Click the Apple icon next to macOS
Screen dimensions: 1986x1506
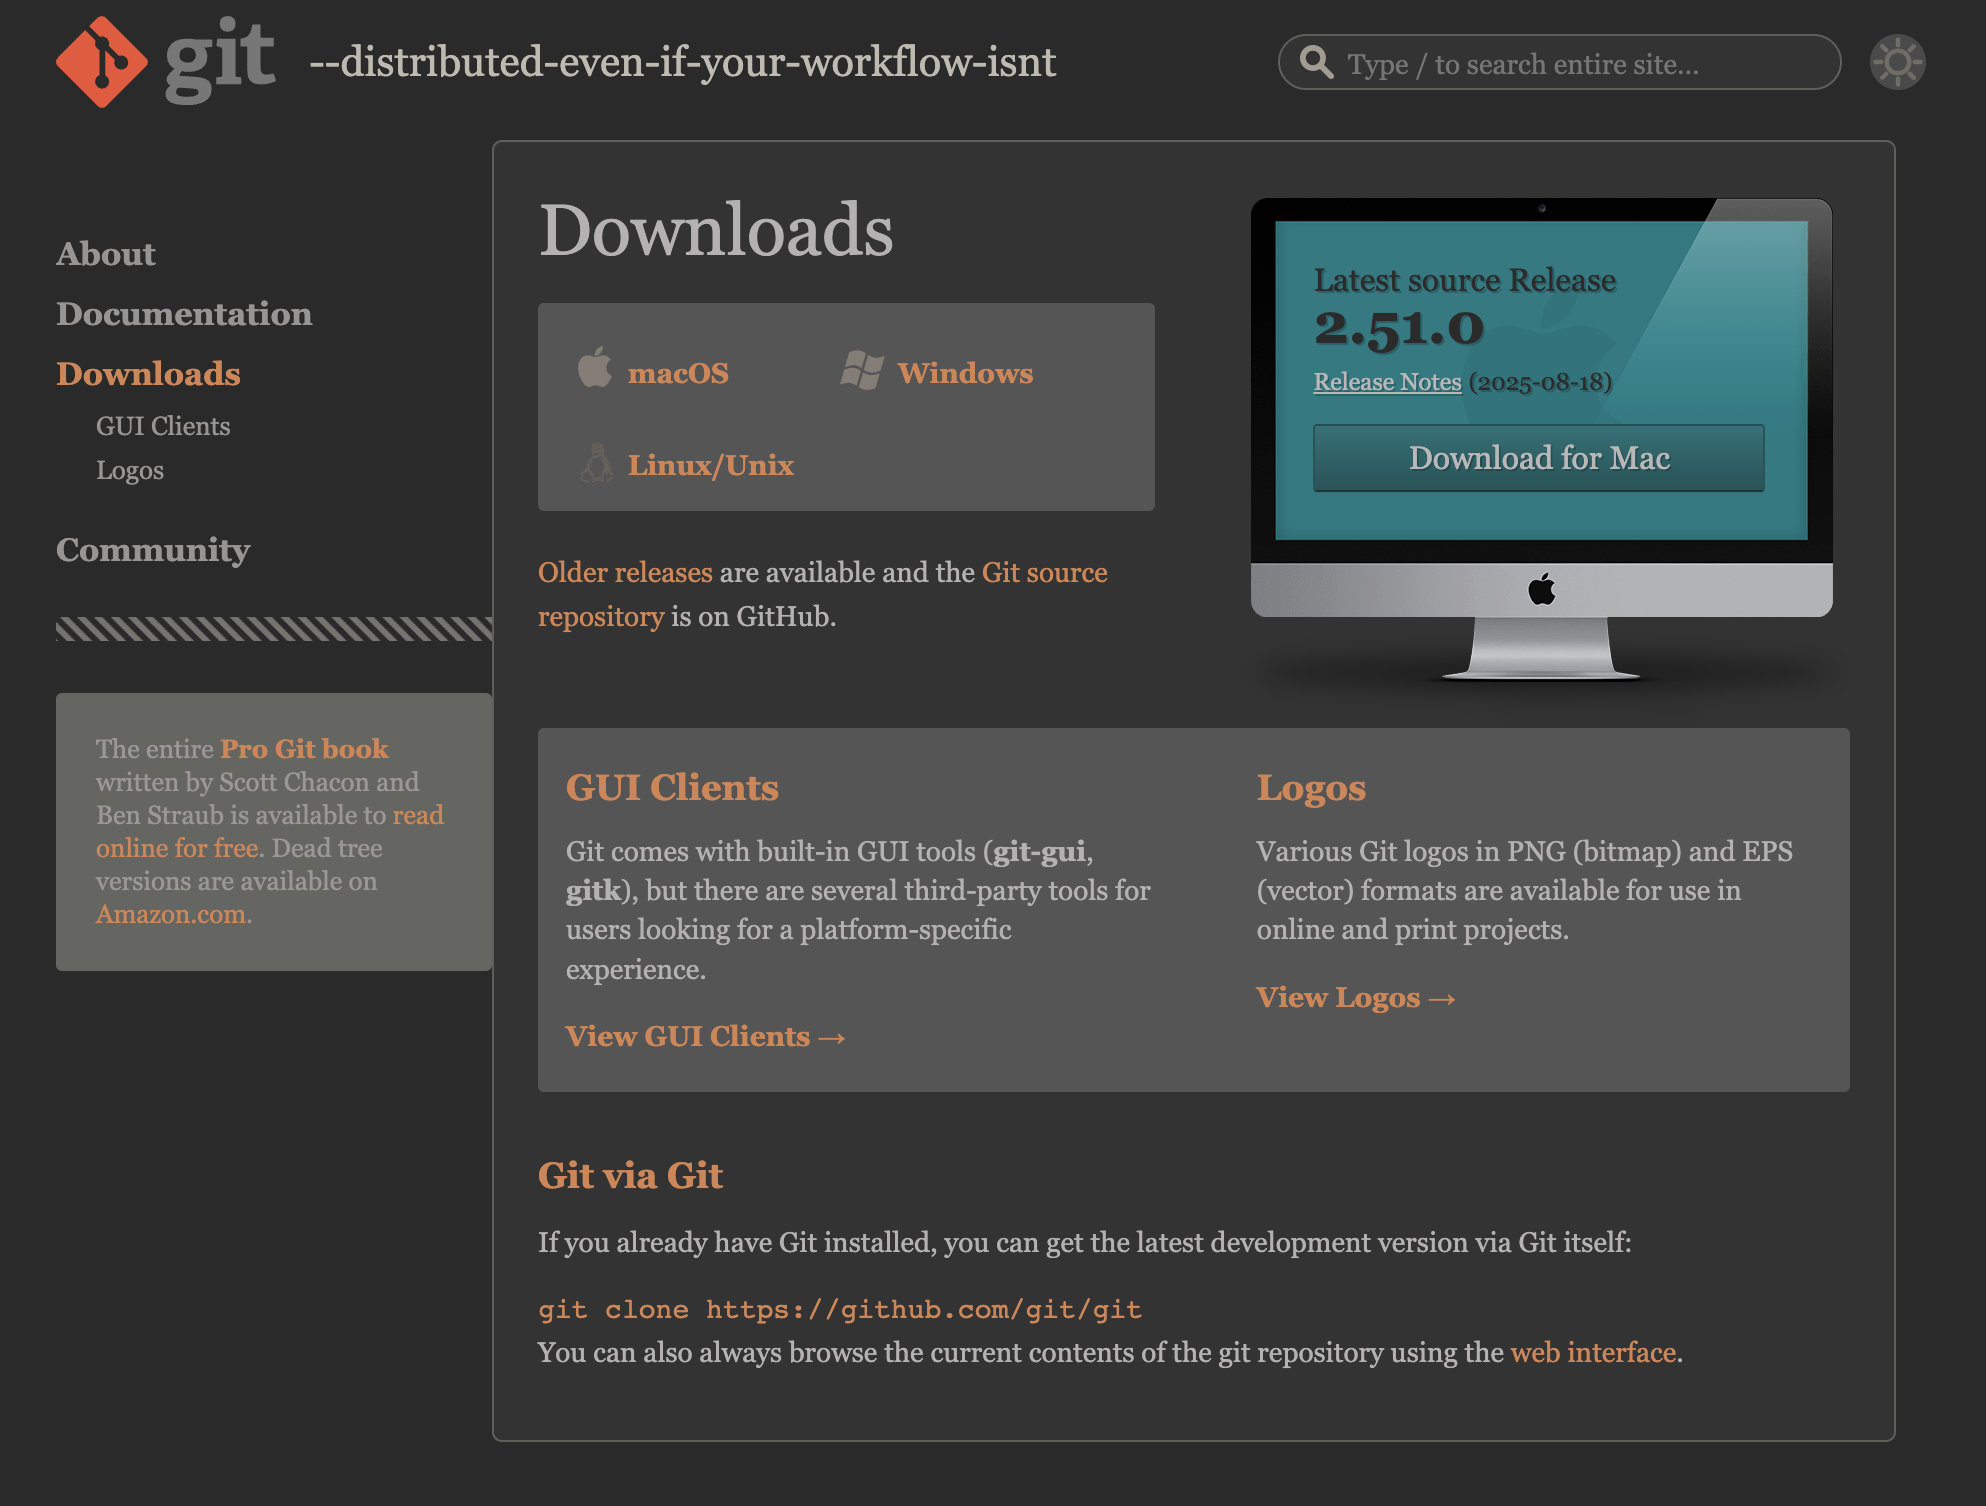[x=595, y=369]
